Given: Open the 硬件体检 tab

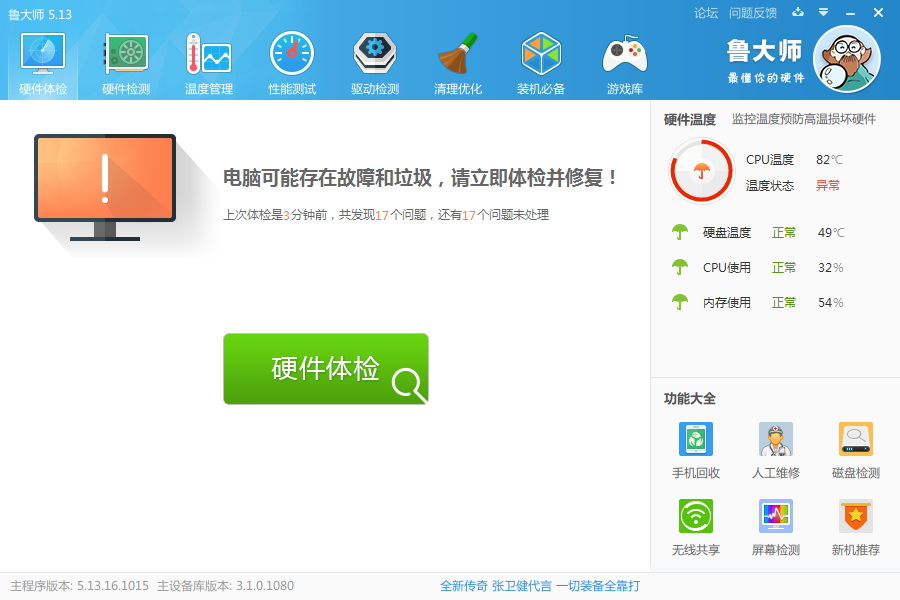Looking at the screenshot, I should [x=43, y=63].
